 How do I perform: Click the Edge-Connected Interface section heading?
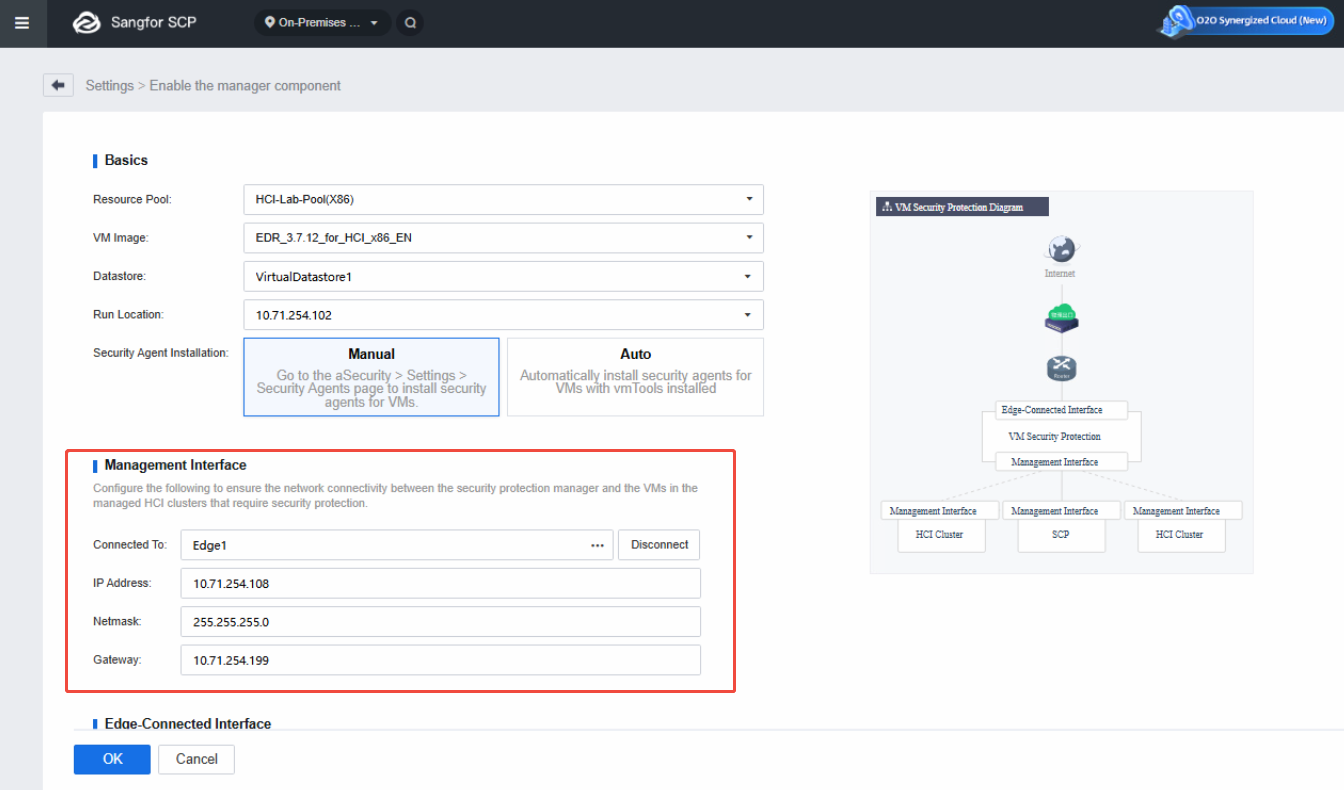[188, 723]
